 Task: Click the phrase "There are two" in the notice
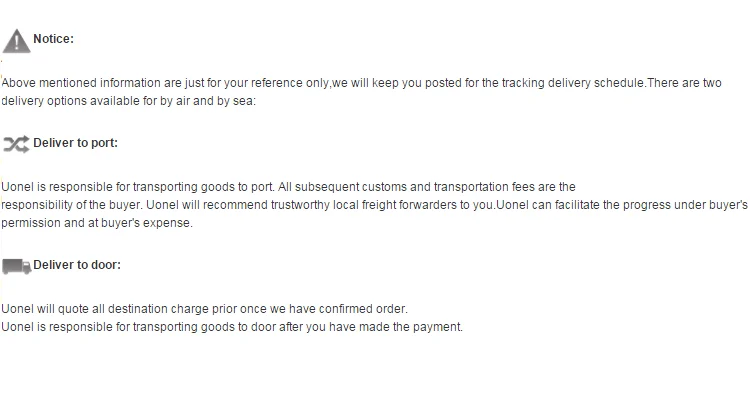(x=685, y=83)
